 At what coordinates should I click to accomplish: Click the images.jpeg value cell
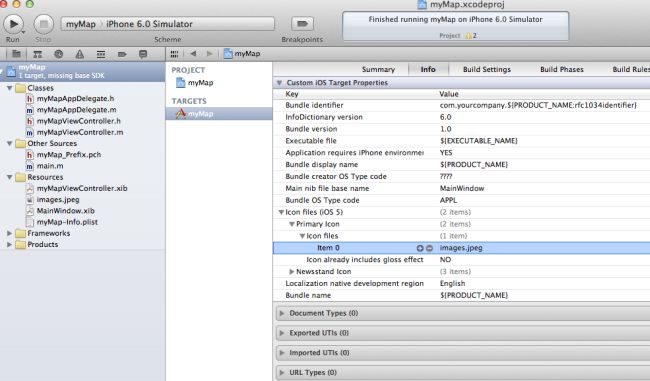click(x=461, y=248)
